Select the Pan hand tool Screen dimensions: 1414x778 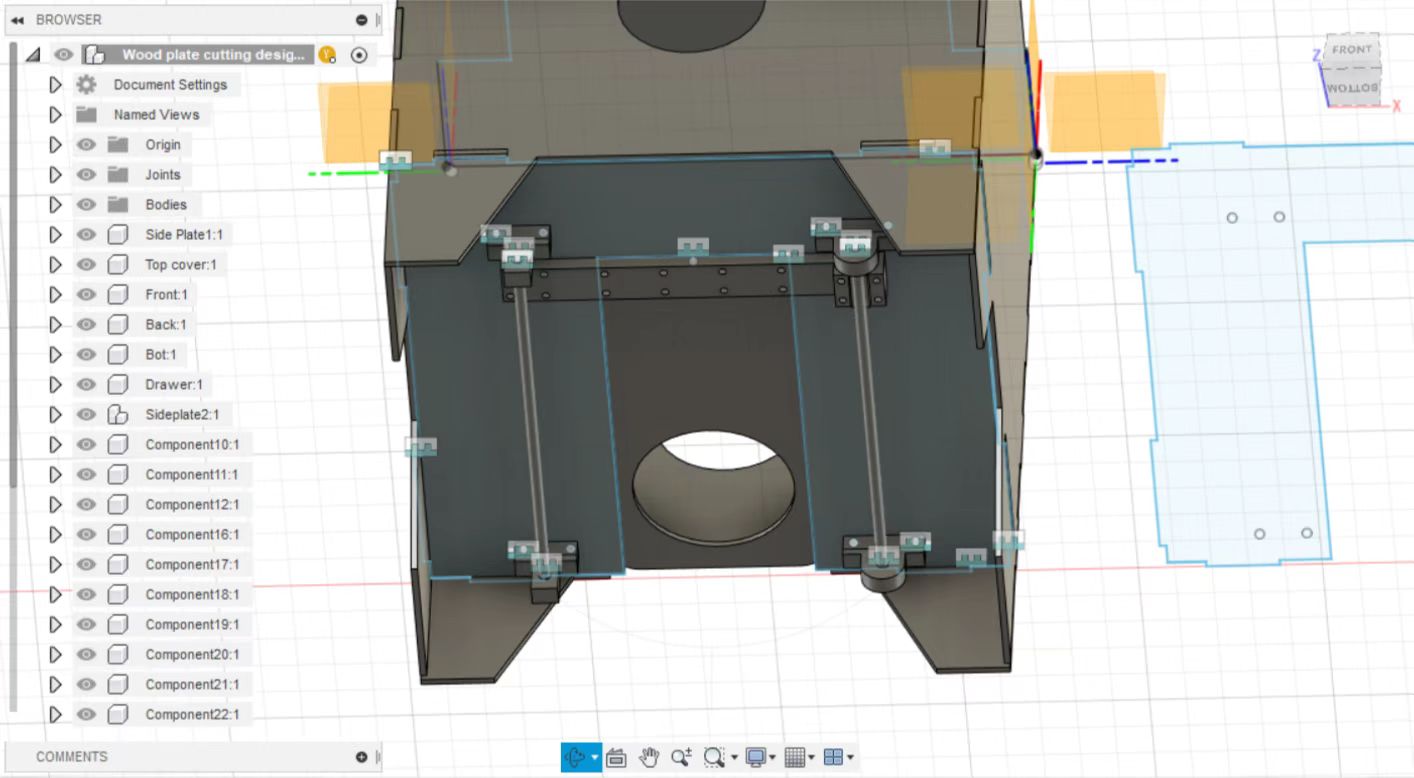[649, 757]
